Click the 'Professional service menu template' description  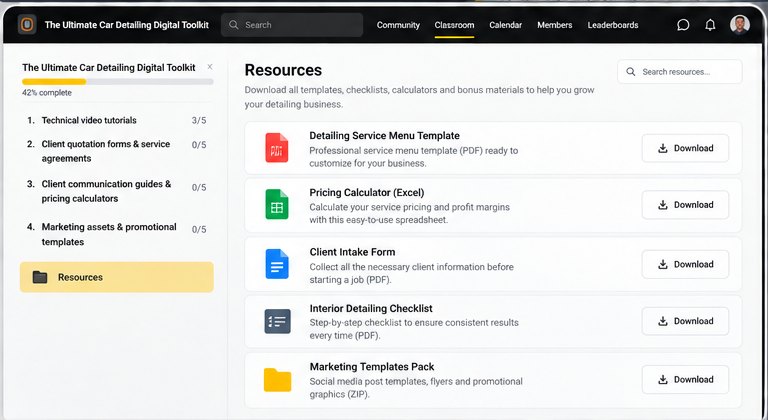click(x=413, y=157)
